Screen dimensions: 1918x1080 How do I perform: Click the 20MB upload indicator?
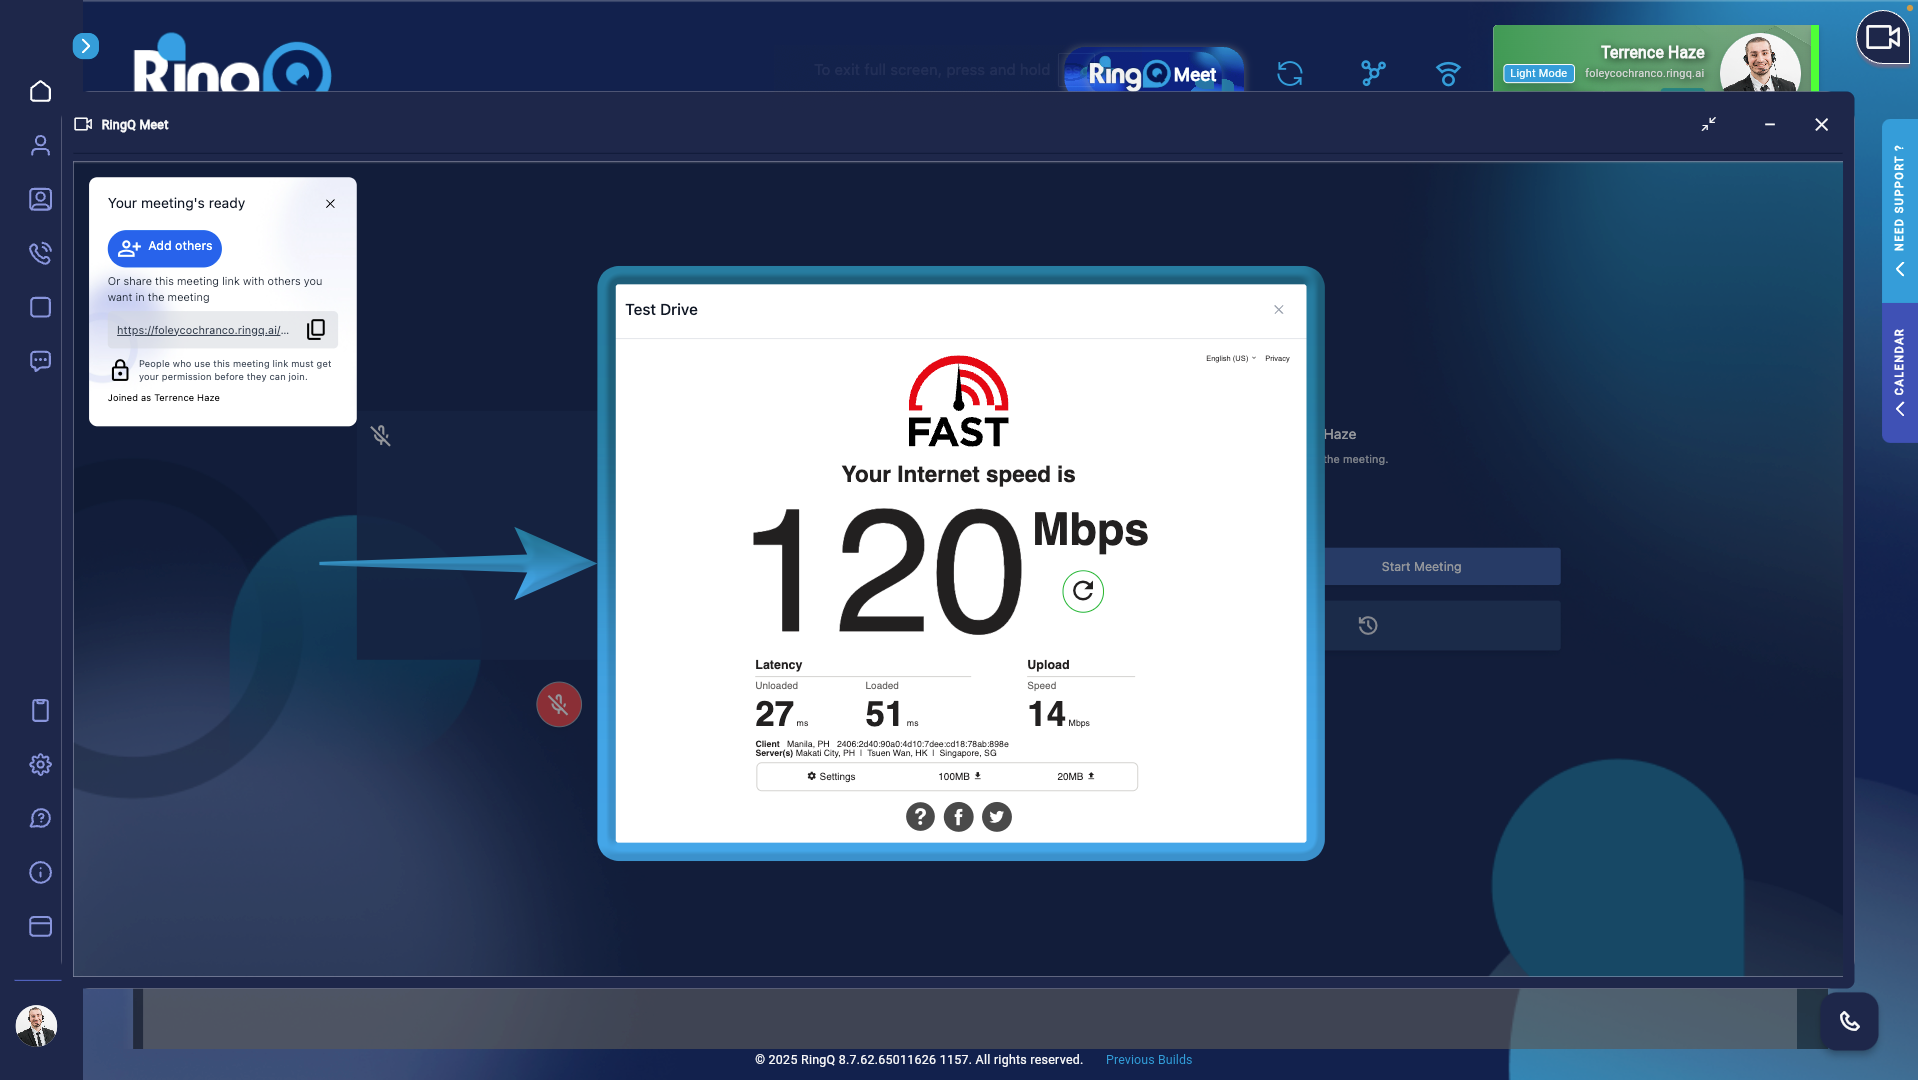(x=1076, y=777)
